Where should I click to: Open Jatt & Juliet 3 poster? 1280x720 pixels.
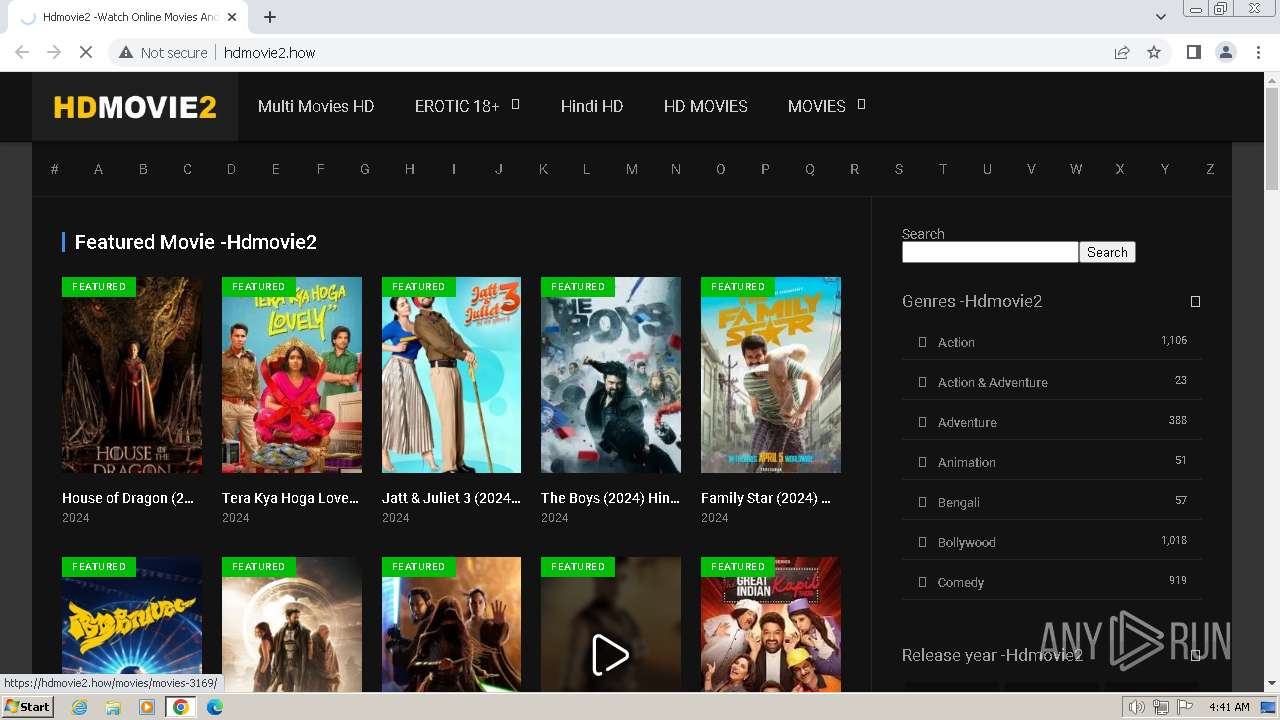451,375
